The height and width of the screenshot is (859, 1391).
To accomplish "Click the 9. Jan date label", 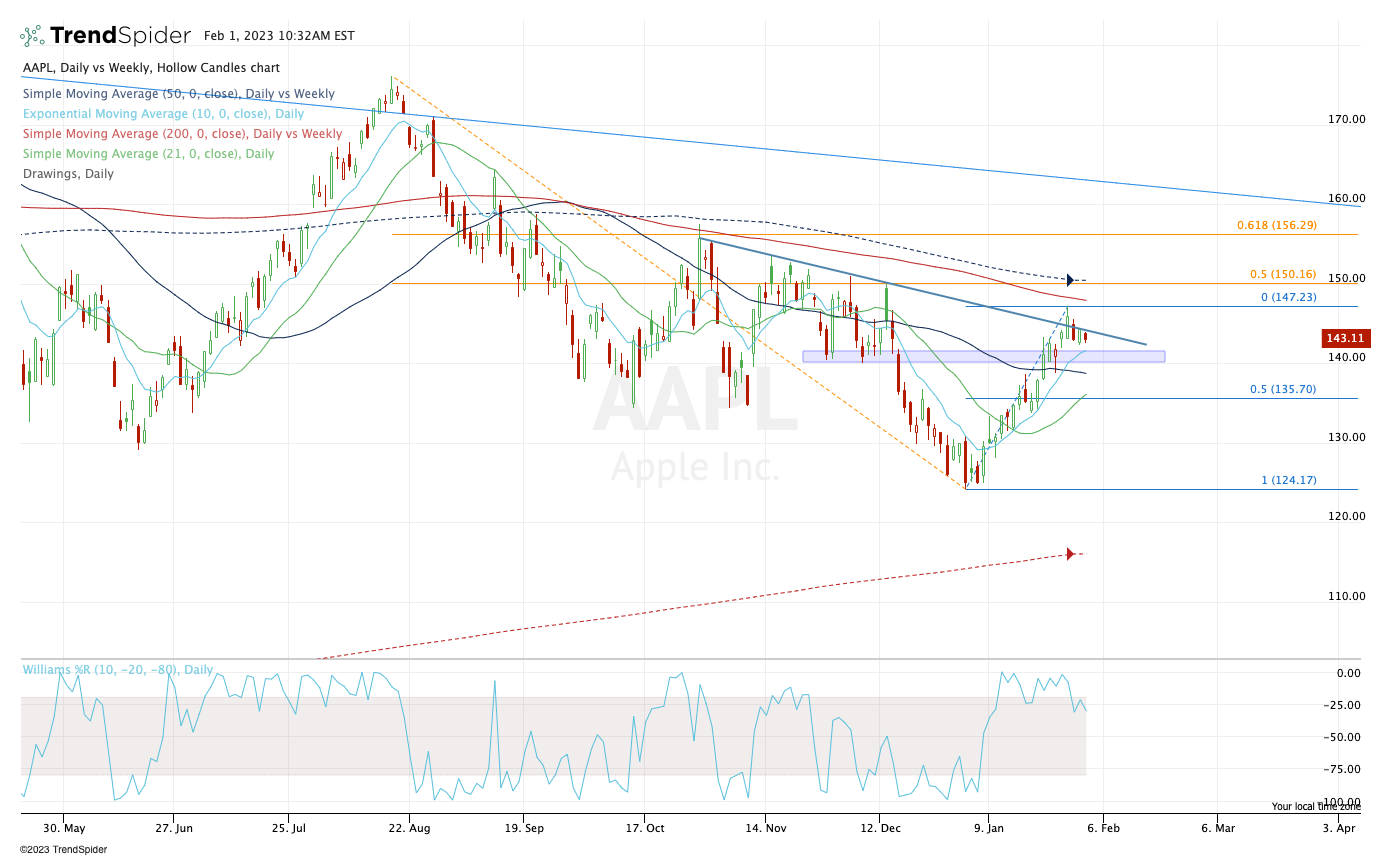I will (x=988, y=828).
